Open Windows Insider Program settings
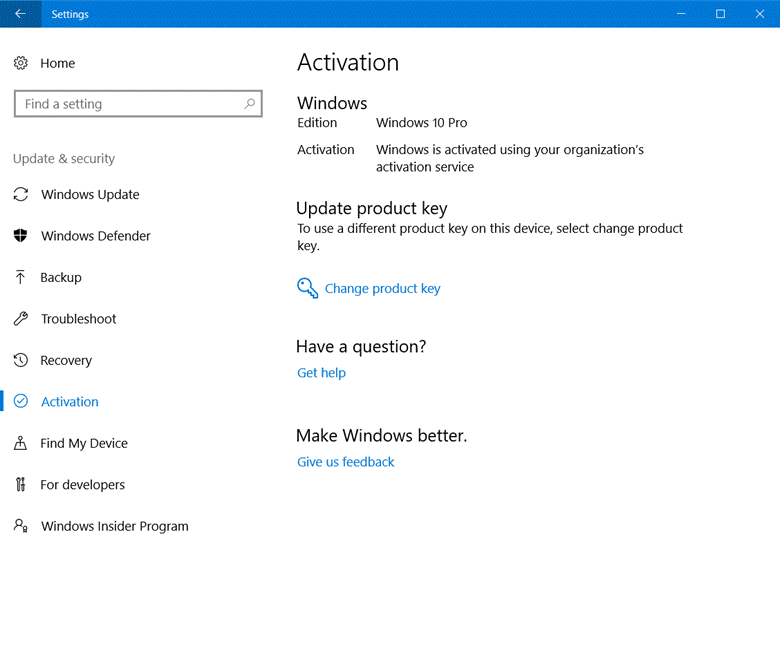Image resolution: width=780 pixels, height=653 pixels. (115, 526)
